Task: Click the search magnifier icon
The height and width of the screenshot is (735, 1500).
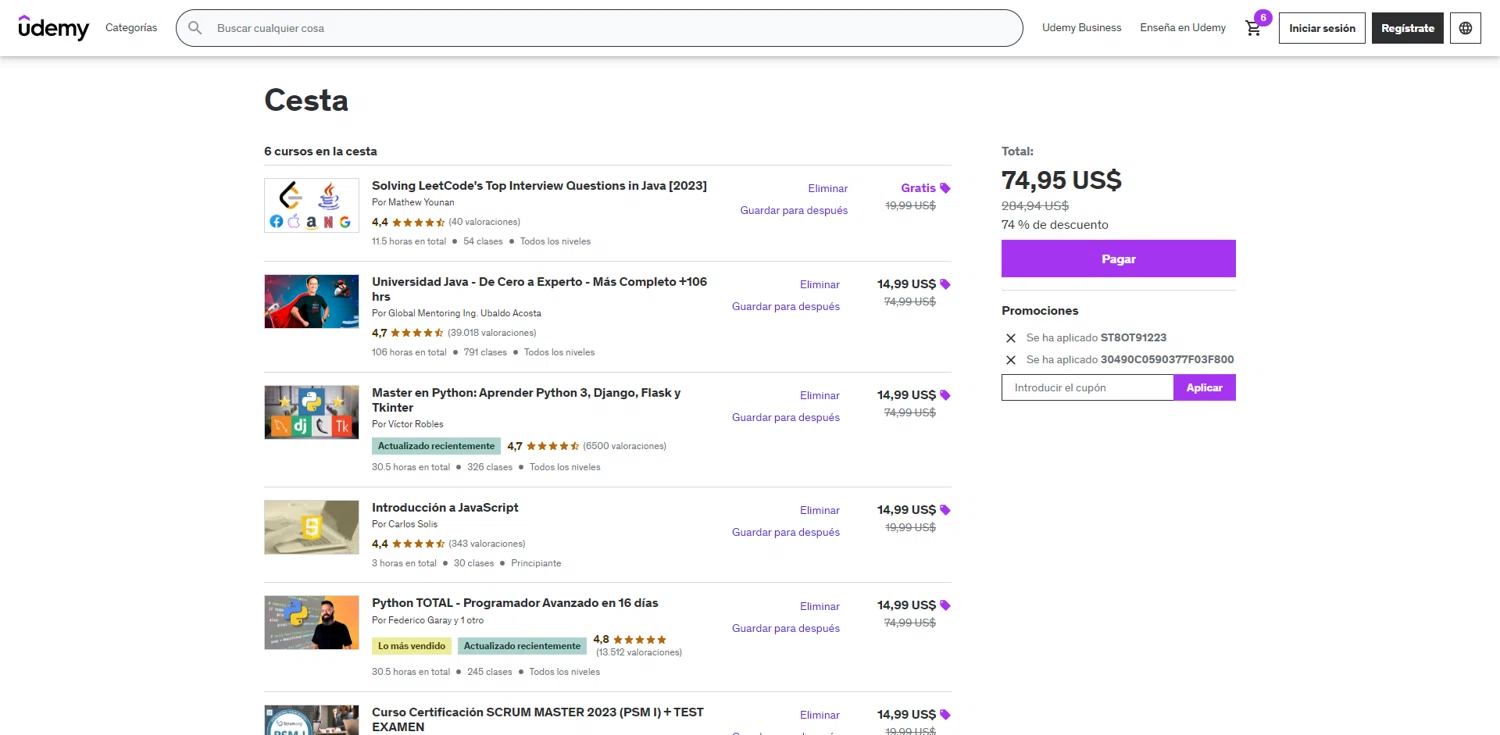Action: [x=195, y=28]
